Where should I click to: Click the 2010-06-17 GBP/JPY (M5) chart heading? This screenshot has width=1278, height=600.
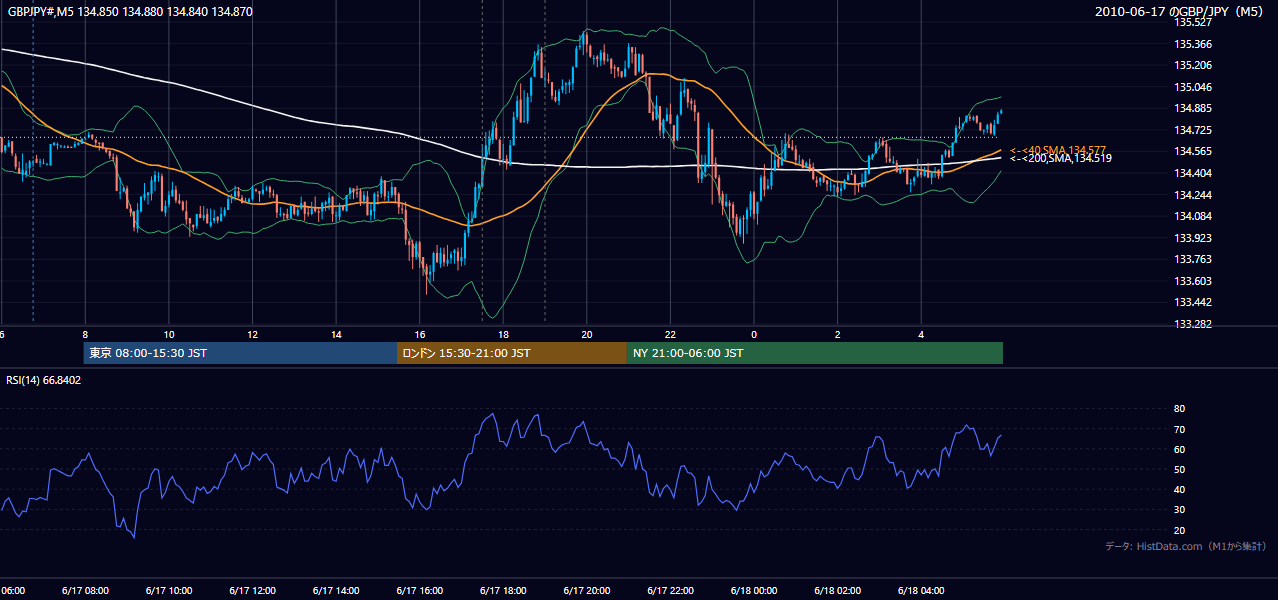coord(1180,12)
